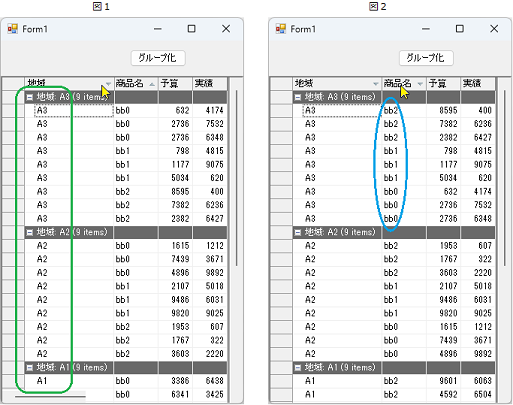Collapse the 地域: A3 group in left grid
Image resolution: width=513 pixels, height=405 pixels.
[30, 97]
